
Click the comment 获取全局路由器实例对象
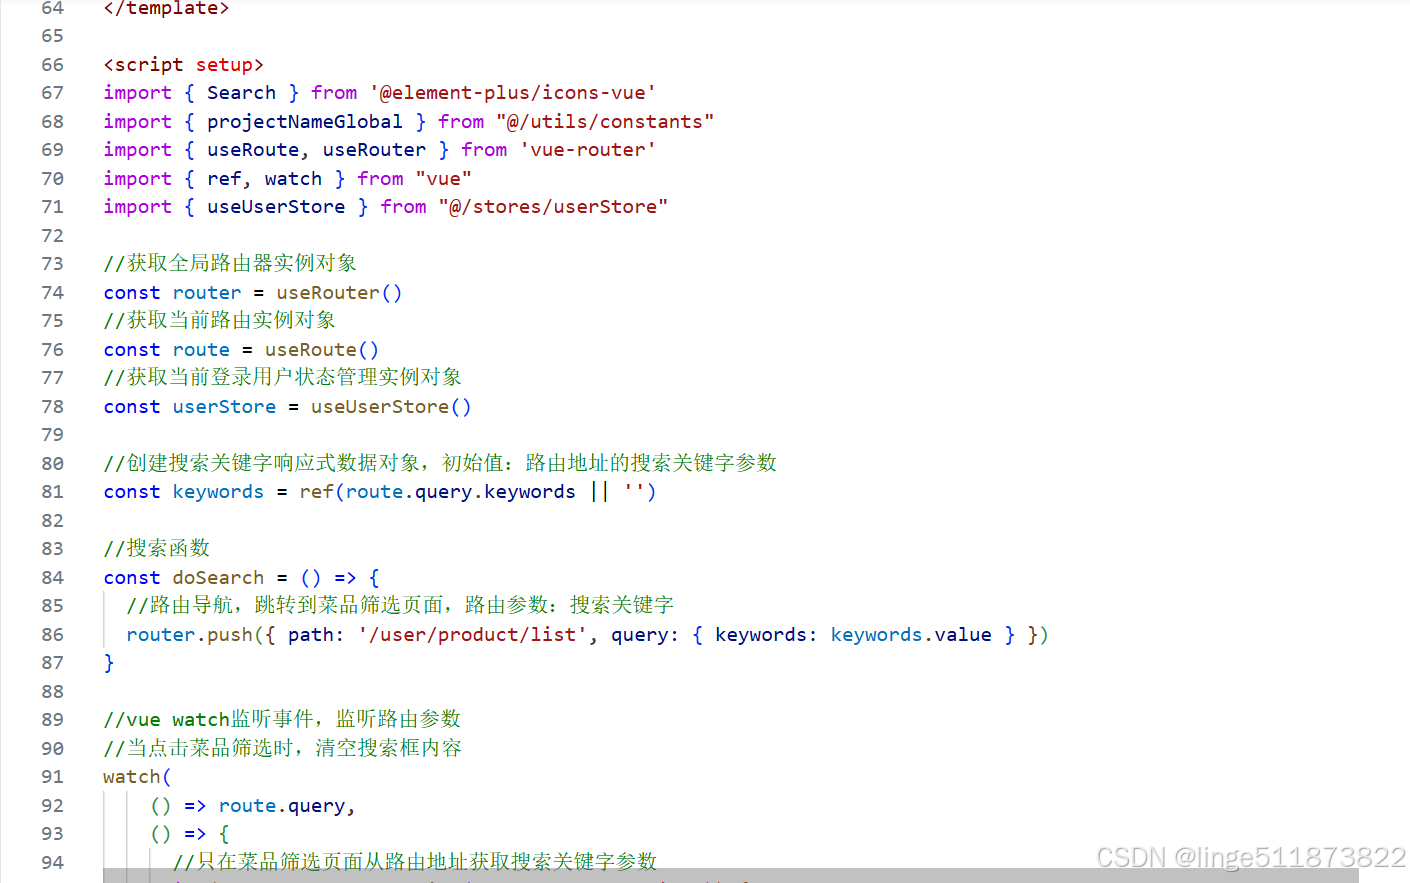(x=230, y=263)
